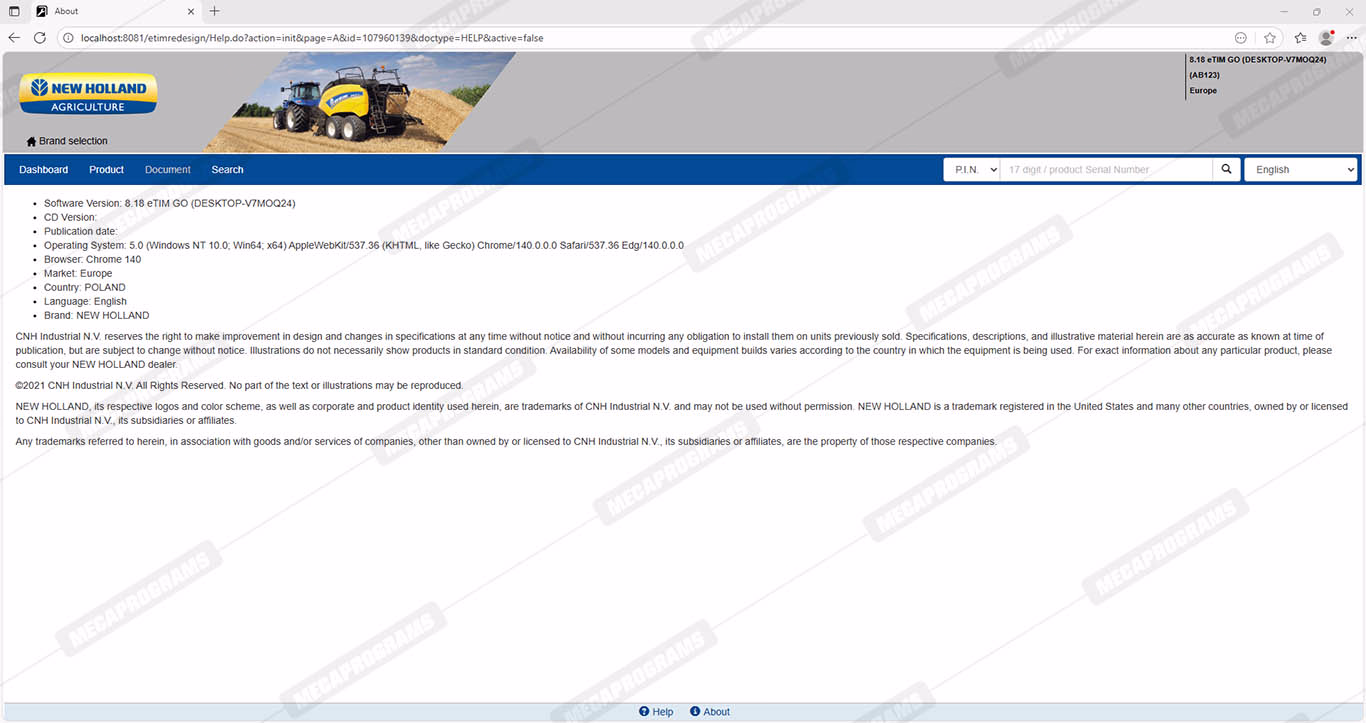This screenshot has width=1366, height=723.
Task: Open the Document menu item
Action: click(x=168, y=170)
